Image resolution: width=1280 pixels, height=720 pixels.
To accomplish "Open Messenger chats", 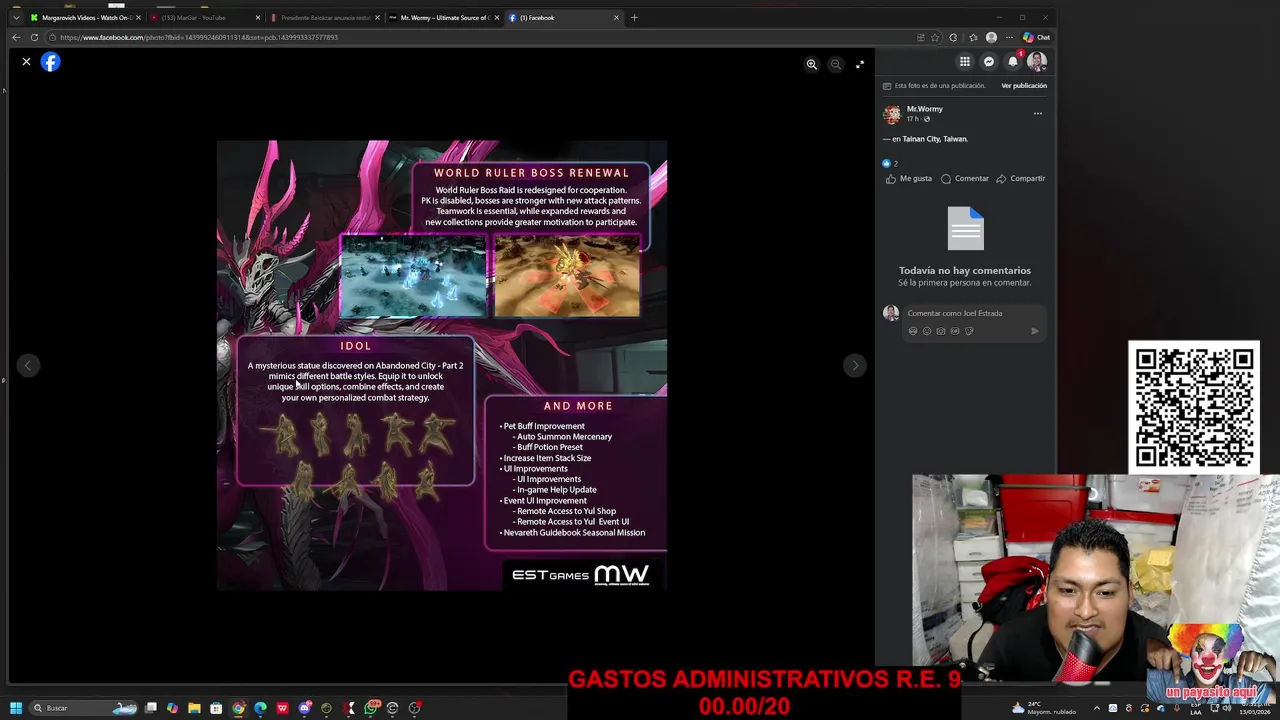I will (989, 62).
